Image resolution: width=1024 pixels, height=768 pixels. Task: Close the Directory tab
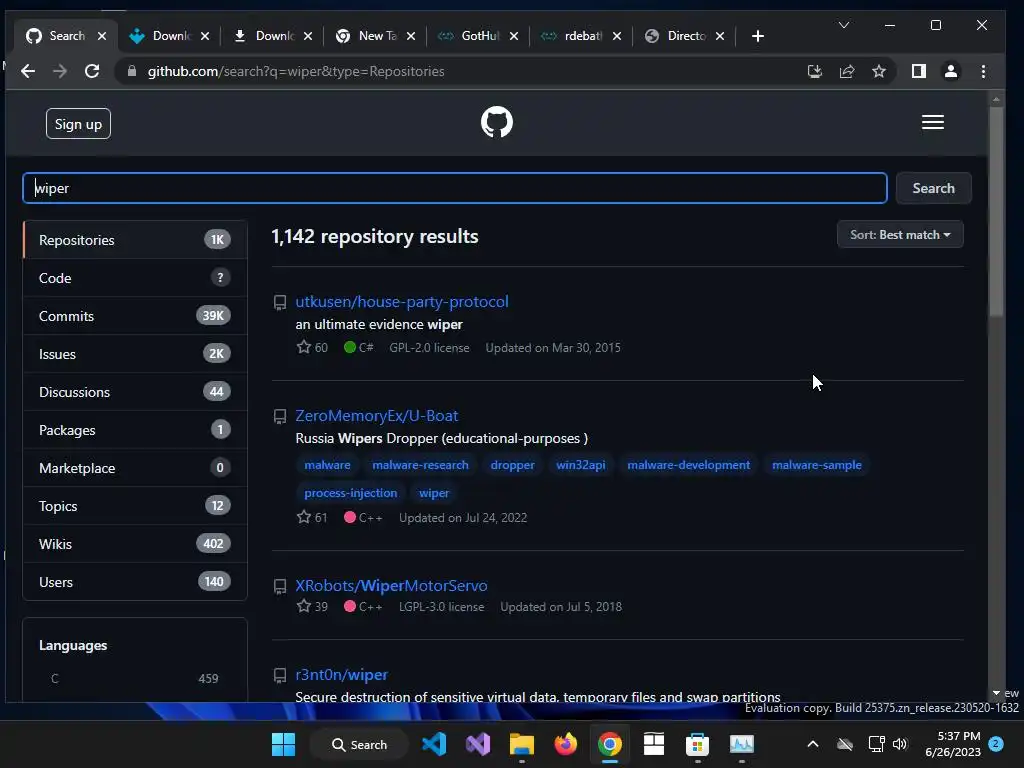720,36
